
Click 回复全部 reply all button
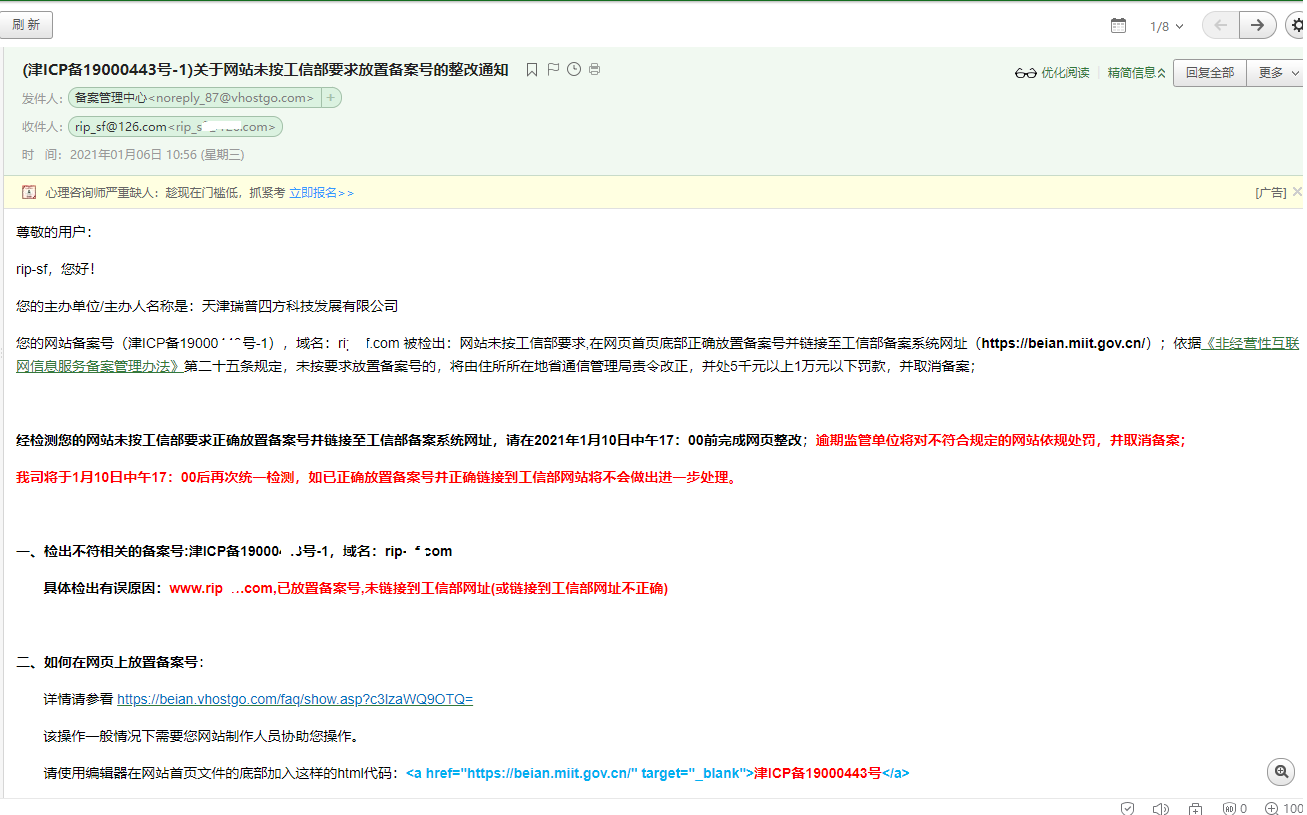tap(1209, 73)
